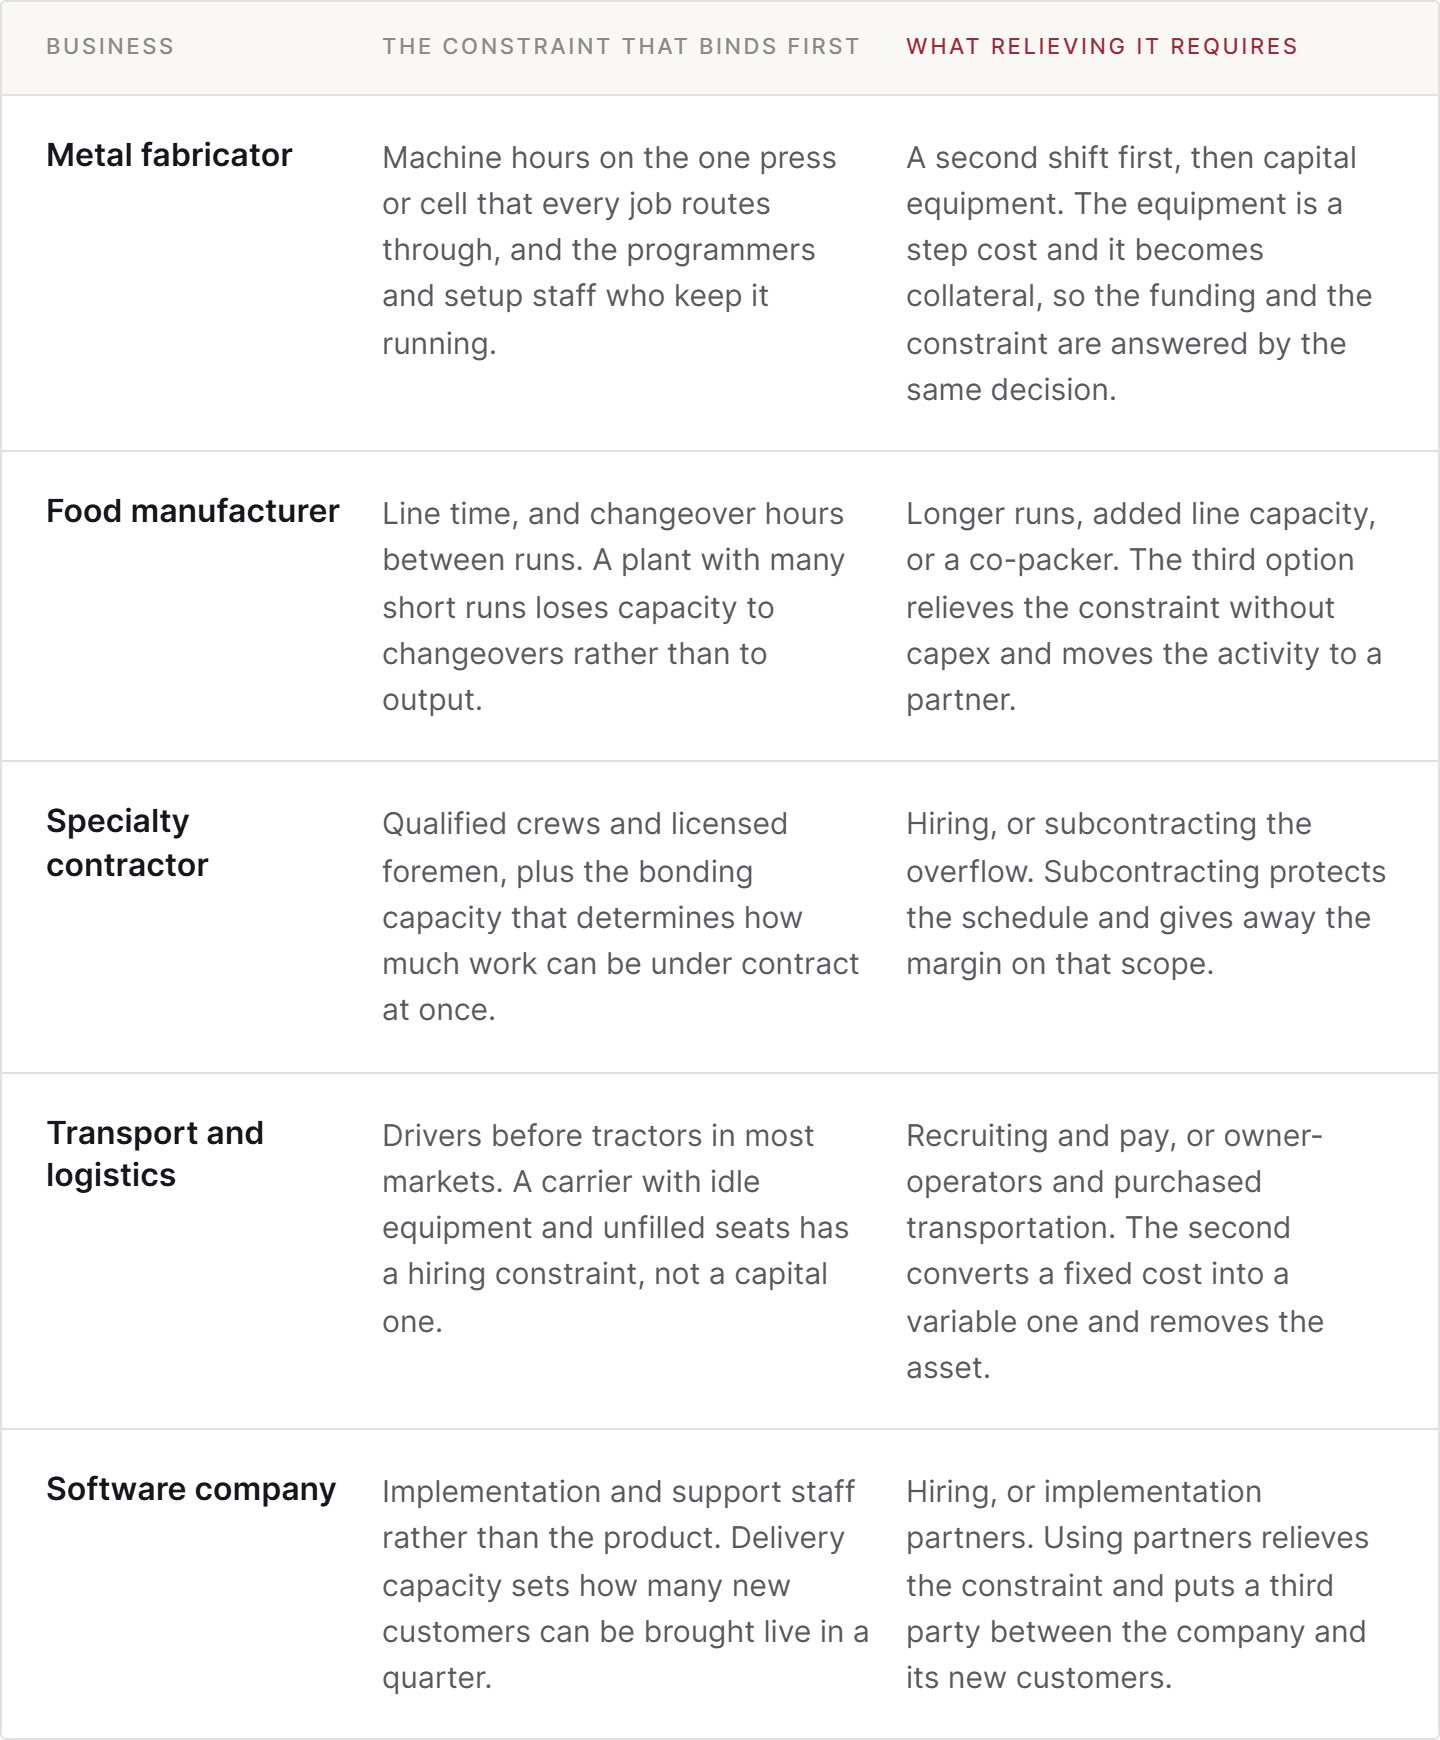Click the Food manufacturer row title
The height and width of the screenshot is (1740, 1440).
[x=193, y=511]
